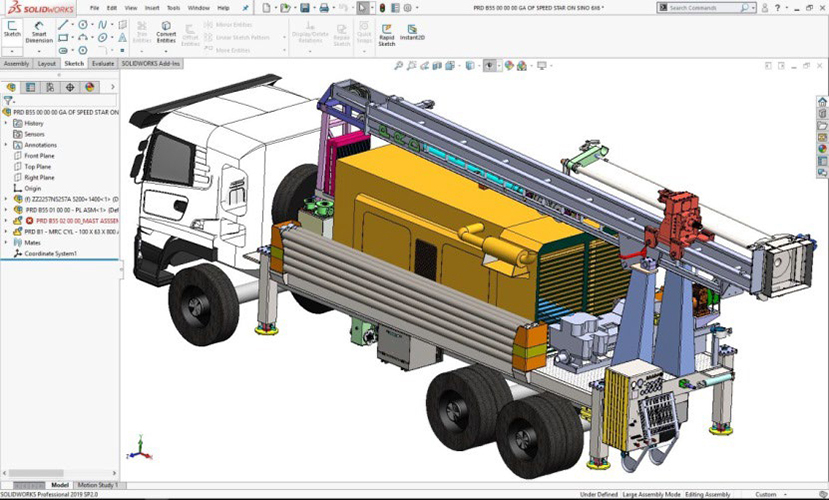Open the Insert menu
This screenshot has width=829, height=500.
[152, 8]
